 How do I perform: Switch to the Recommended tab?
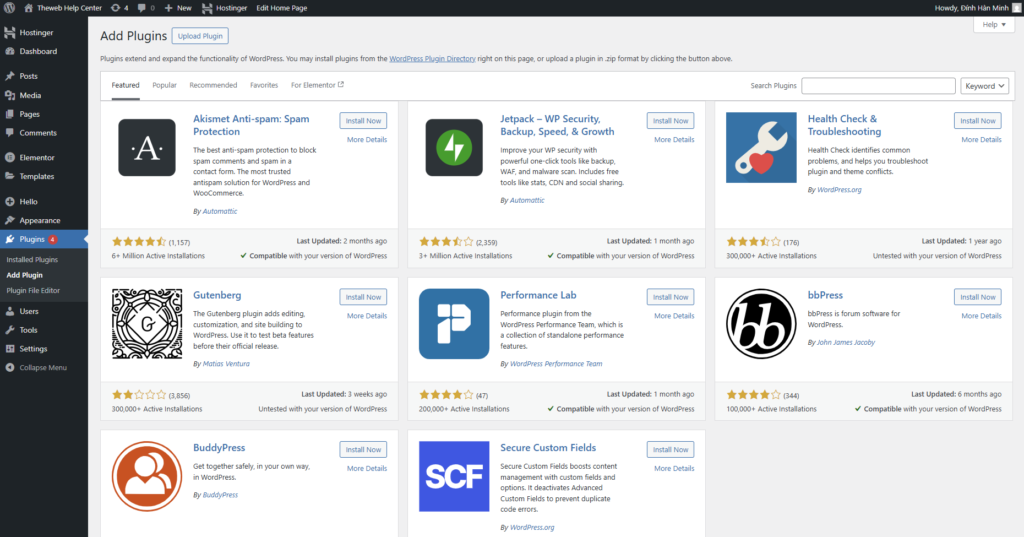pyautogui.click(x=213, y=86)
